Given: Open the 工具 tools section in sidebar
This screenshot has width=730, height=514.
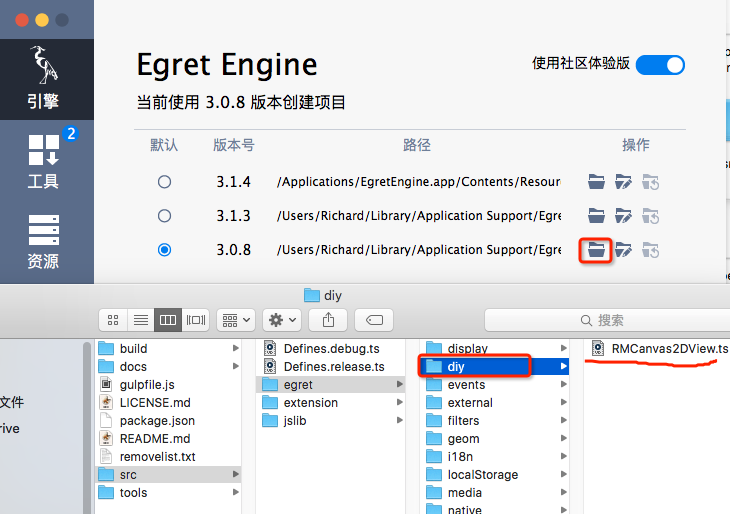Looking at the screenshot, I should [x=44, y=161].
